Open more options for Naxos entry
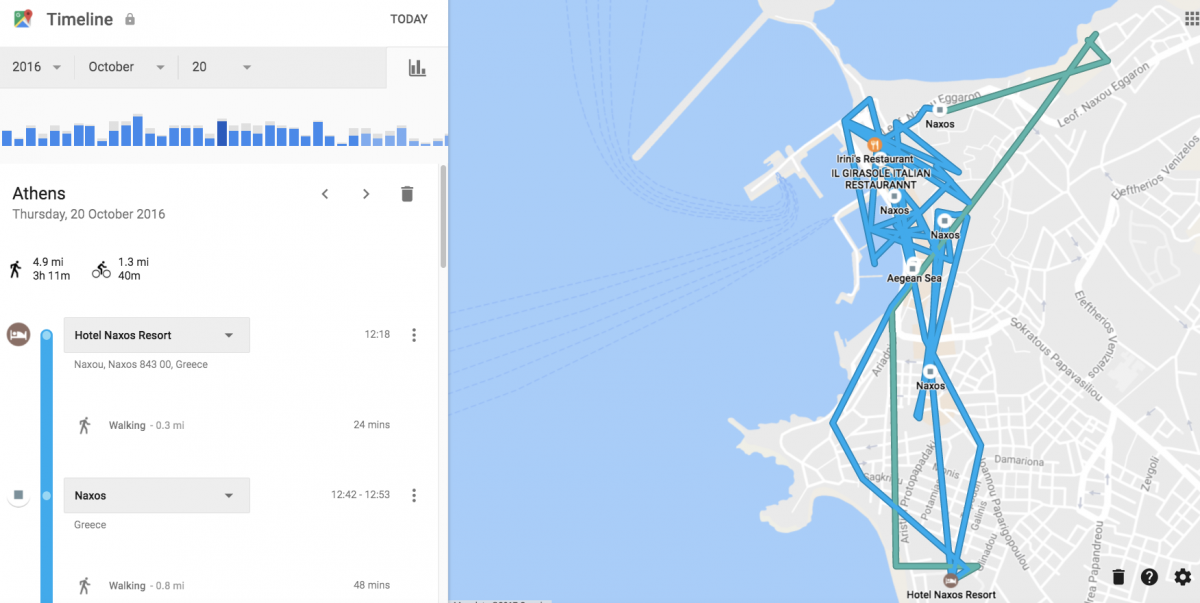The image size is (1200, 603). pyautogui.click(x=414, y=495)
